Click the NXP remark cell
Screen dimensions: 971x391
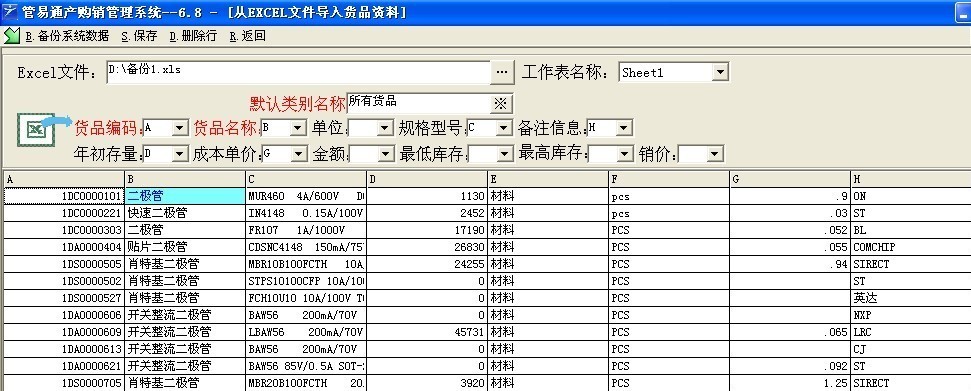[911, 315]
